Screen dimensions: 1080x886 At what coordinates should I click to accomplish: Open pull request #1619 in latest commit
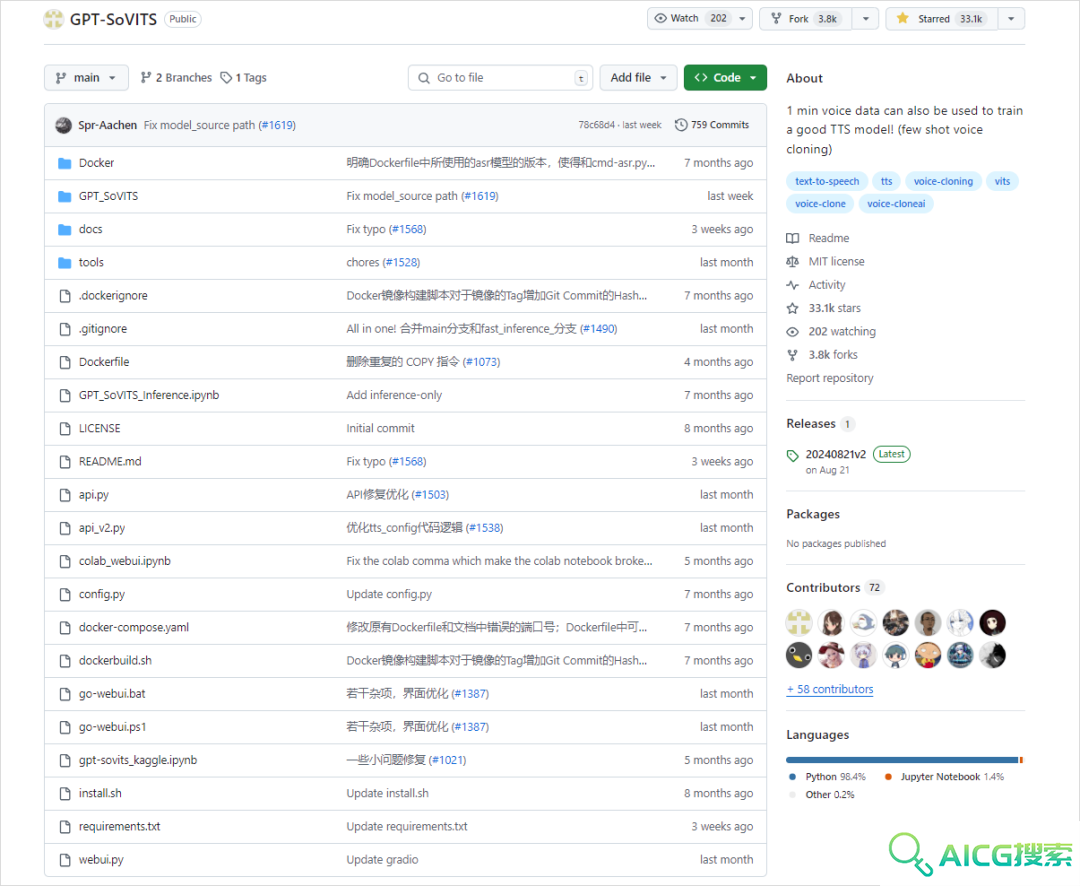278,125
